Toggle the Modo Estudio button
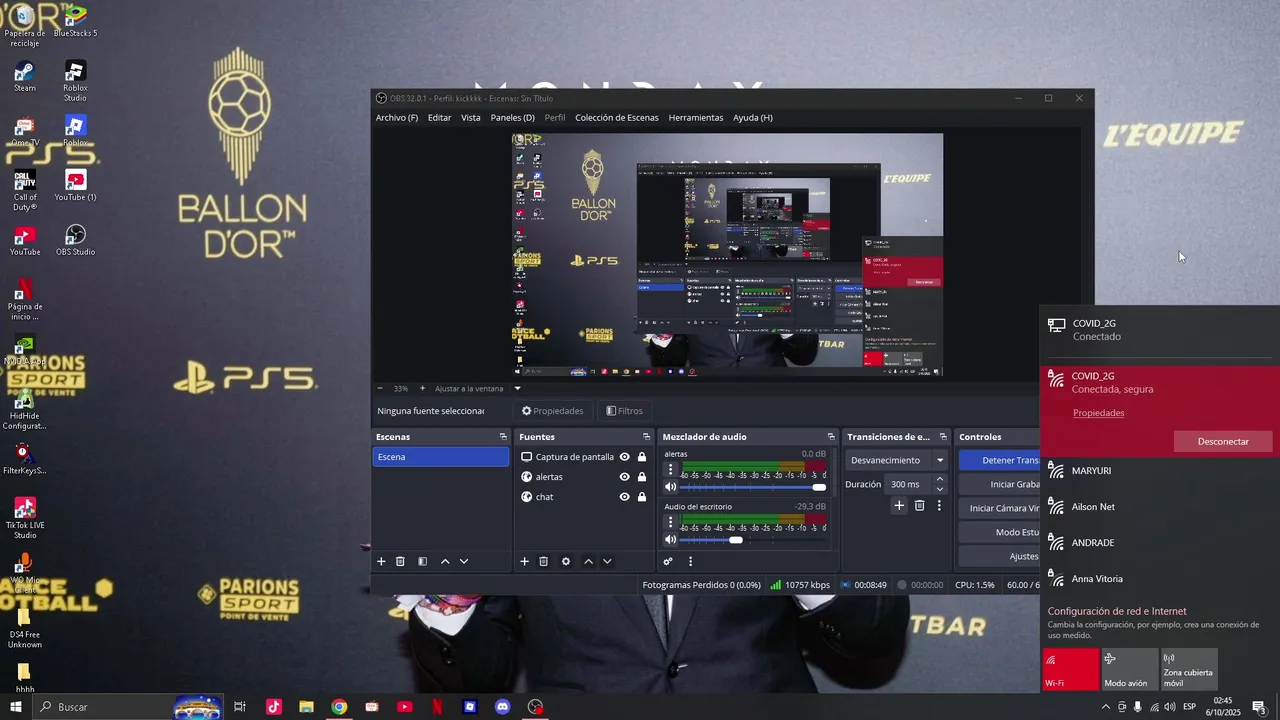Image resolution: width=1280 pixels, height=720 pixels. click(x=998, y=532)
